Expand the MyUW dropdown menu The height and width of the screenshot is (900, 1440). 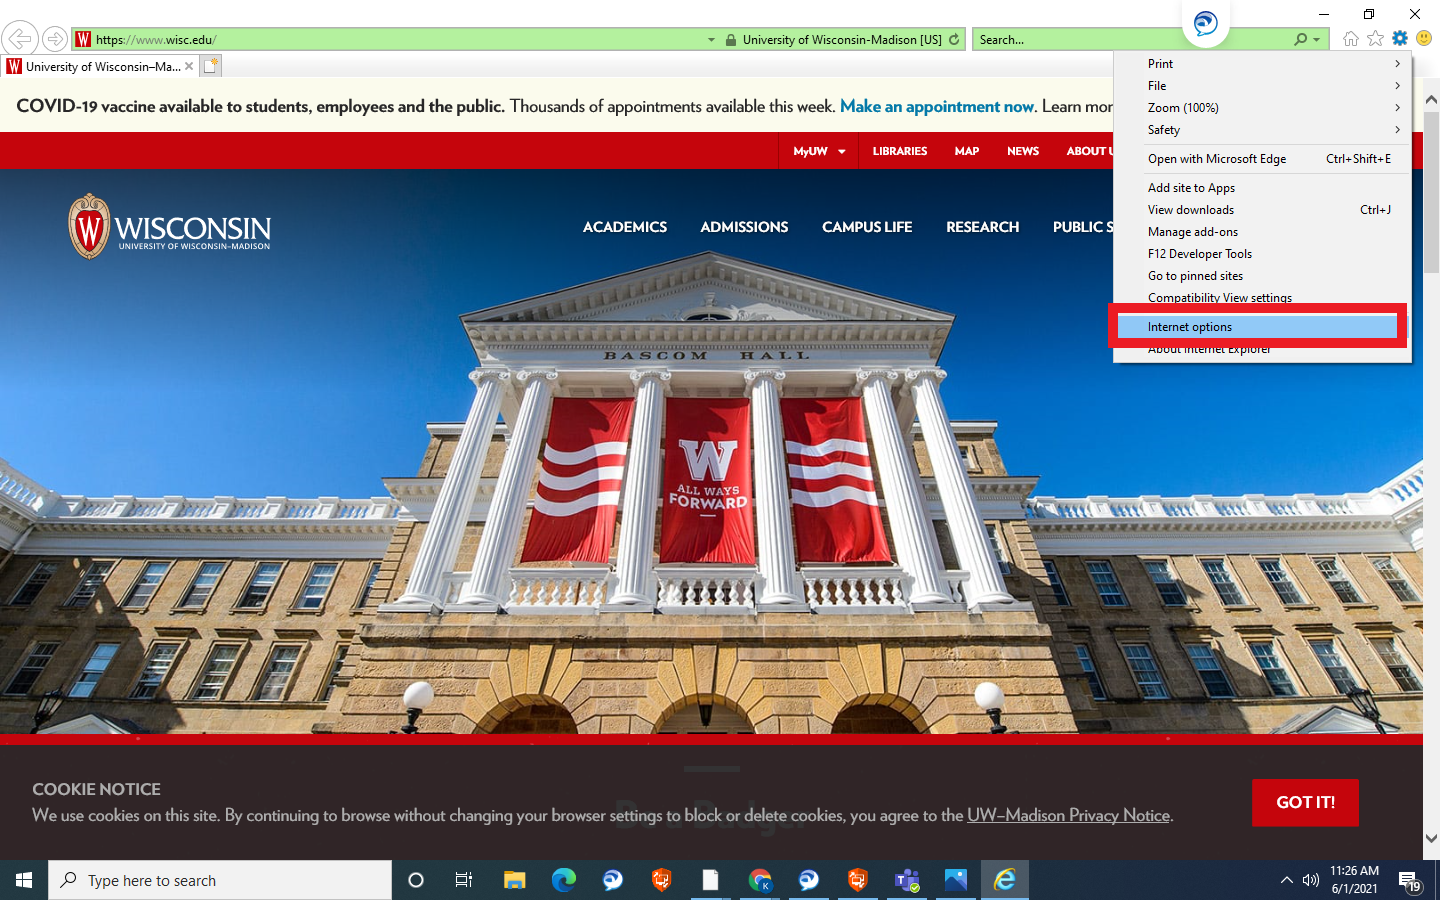(x=842, y=152)
